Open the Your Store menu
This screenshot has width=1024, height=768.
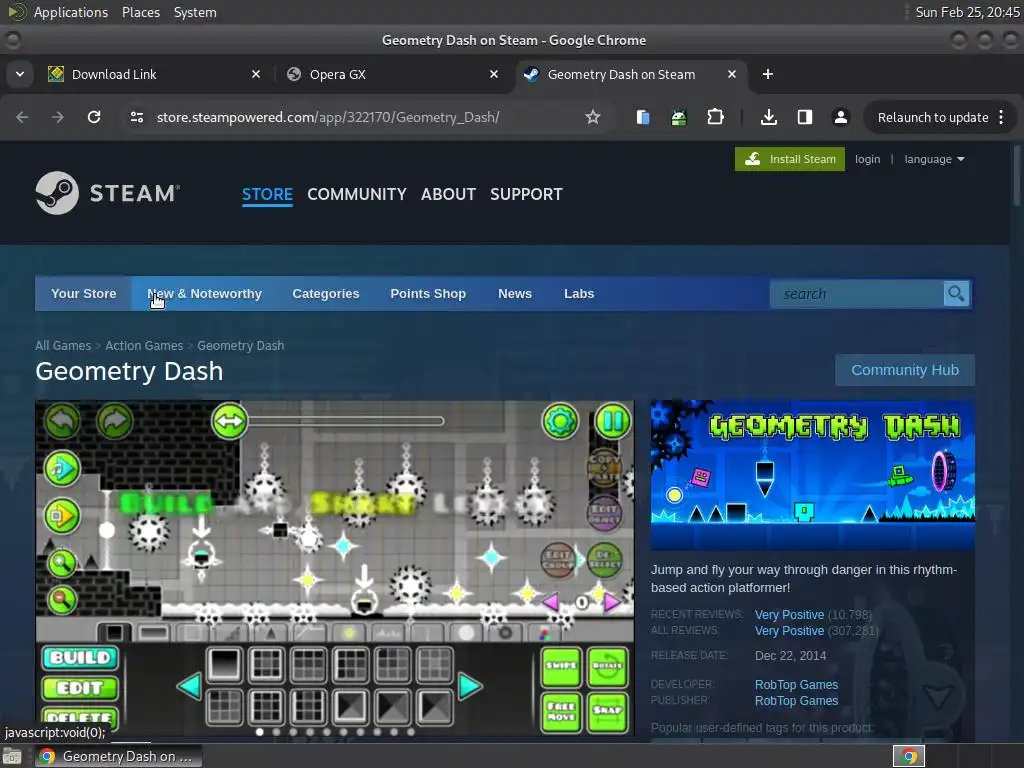(x=84, y=294)
